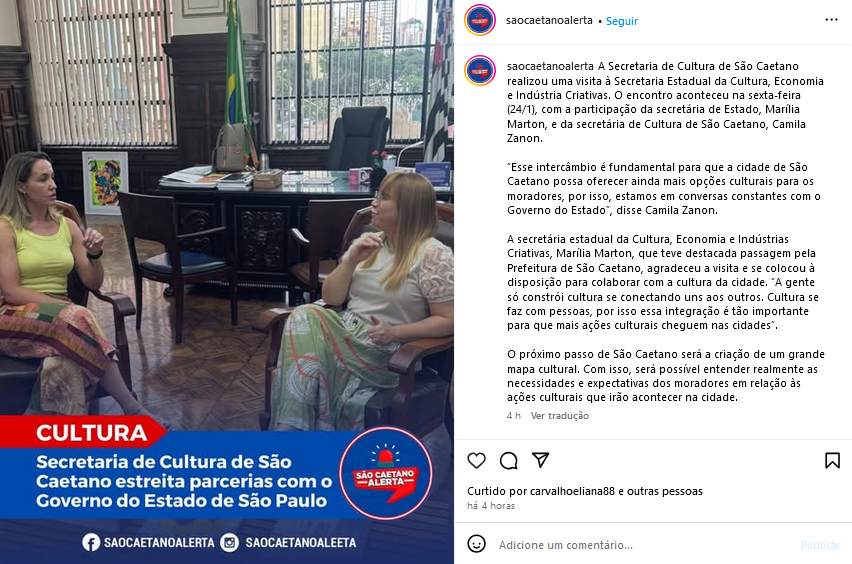The height and width of the screenshot is (564, 852).
Task: Click the Publicar button
Action: [820, 545]
